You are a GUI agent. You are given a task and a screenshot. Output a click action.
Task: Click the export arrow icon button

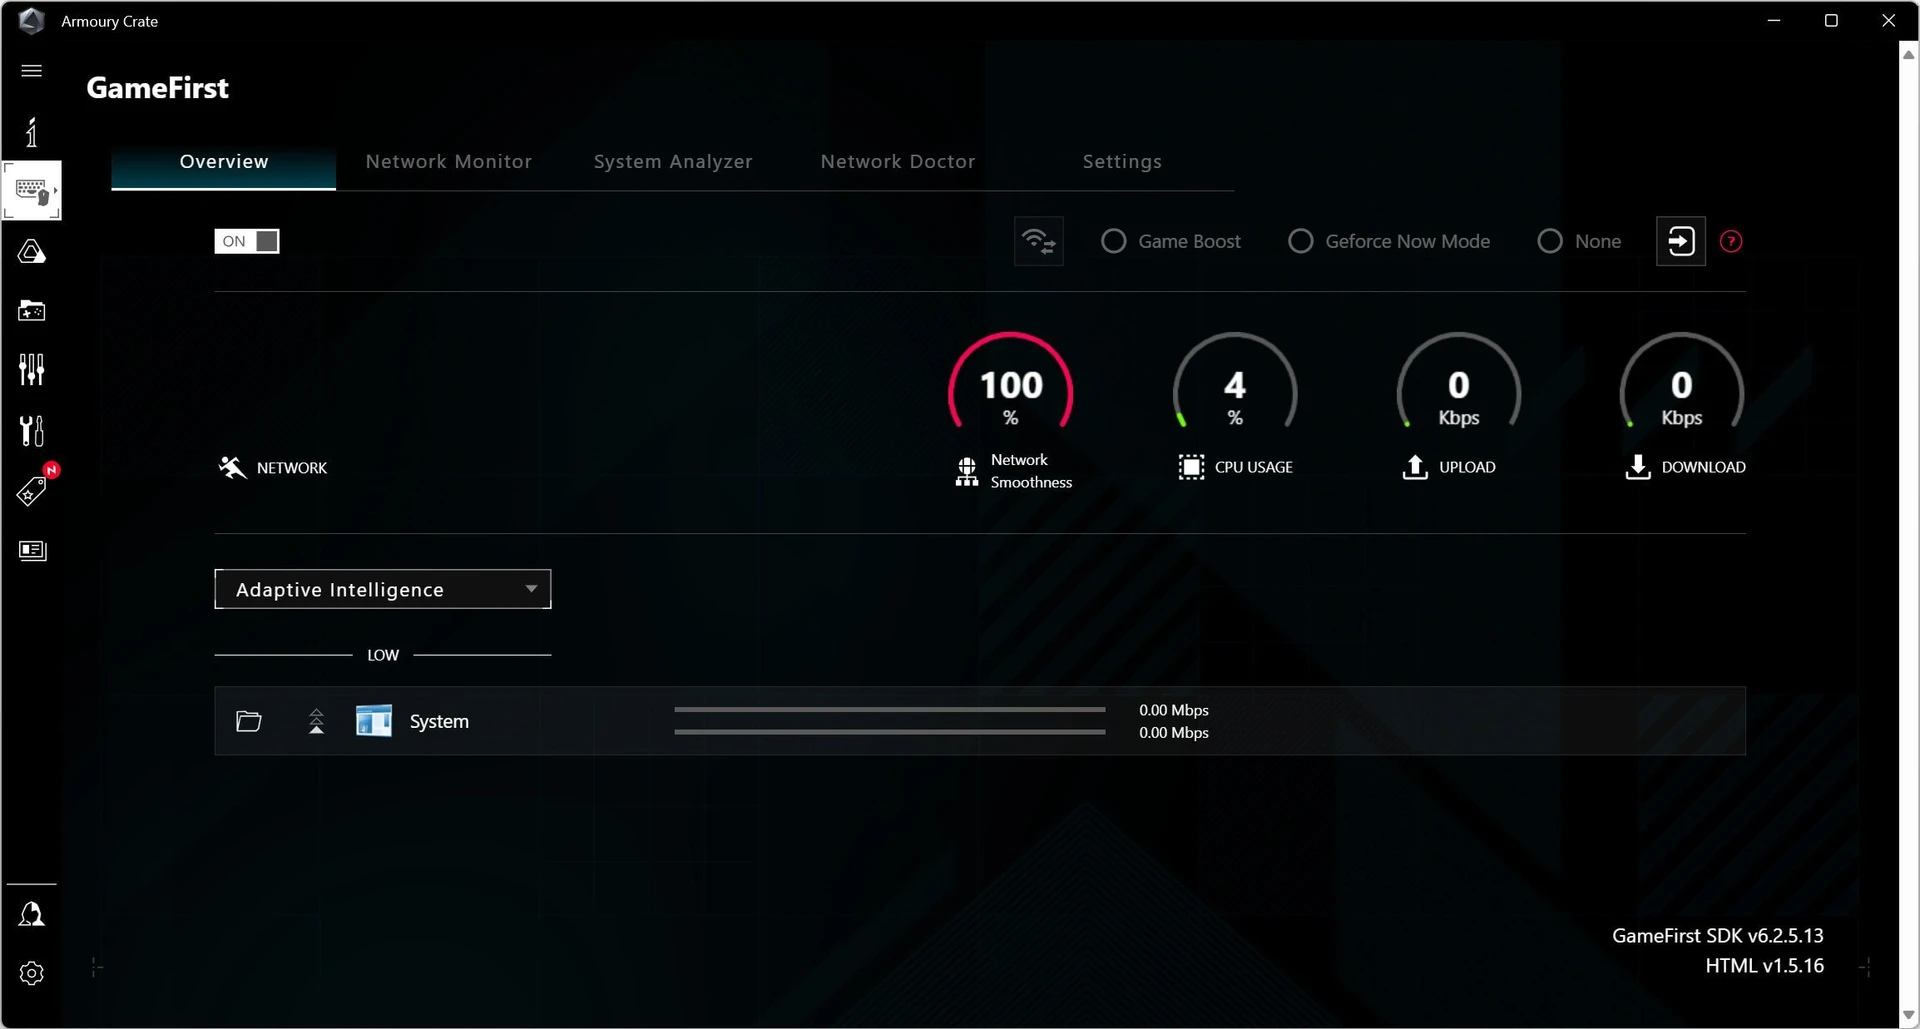pyautogui.click(x=1681, y=241)
